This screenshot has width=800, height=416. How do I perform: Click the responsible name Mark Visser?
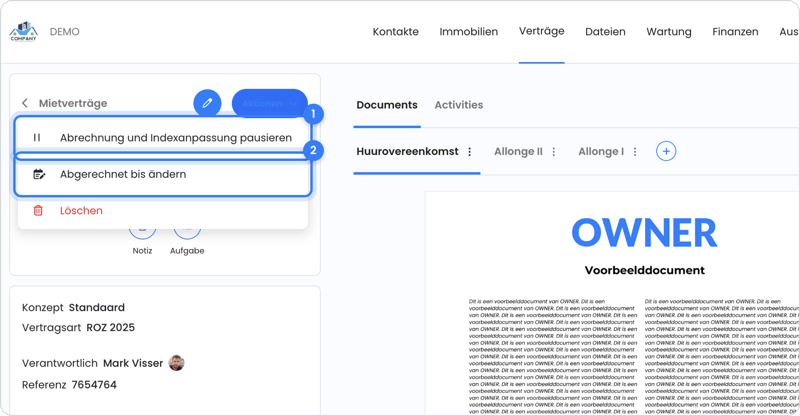coord(133,363)
